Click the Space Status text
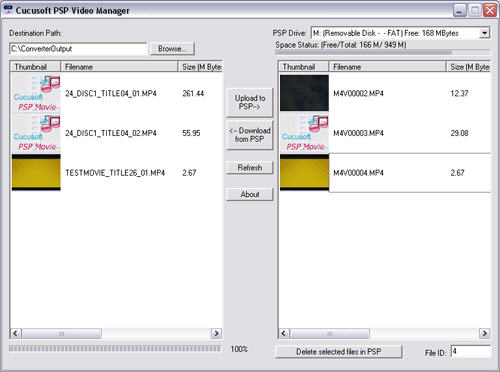Screen dimensions: 500x372 341,45
